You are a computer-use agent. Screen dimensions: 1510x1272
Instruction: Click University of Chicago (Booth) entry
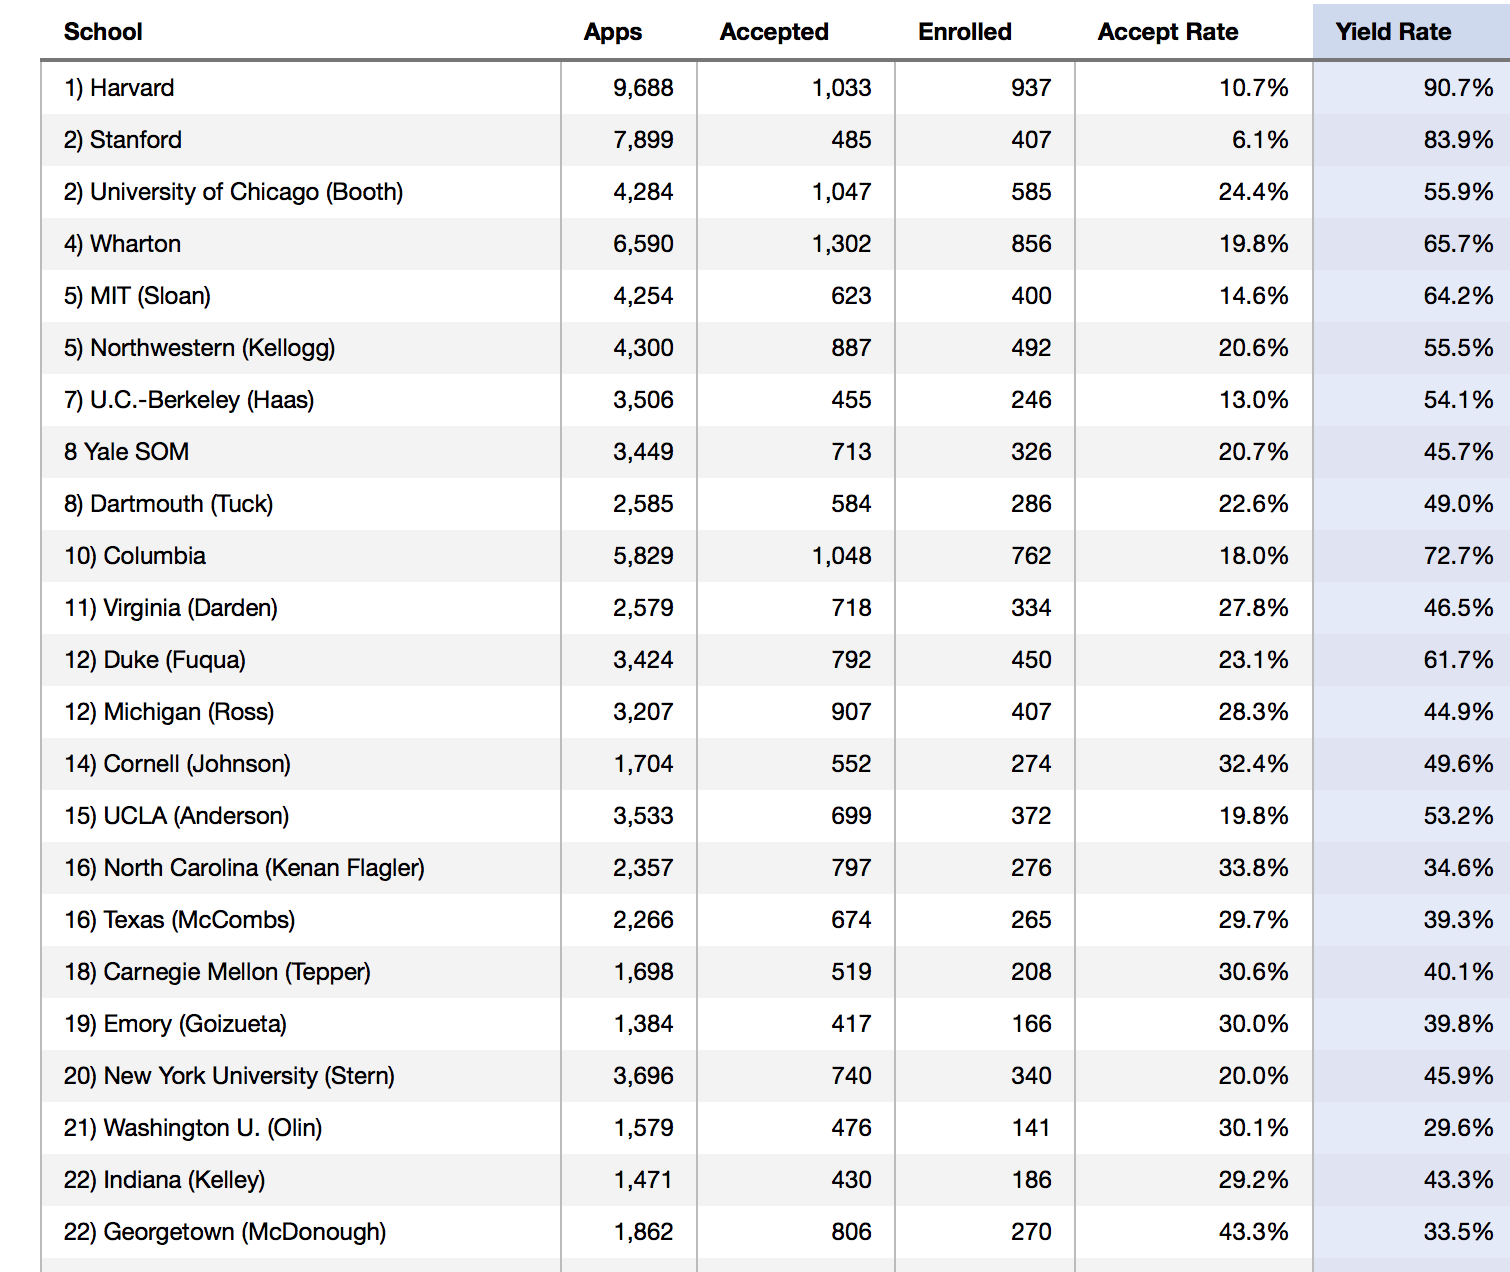[x=233, y=192]
